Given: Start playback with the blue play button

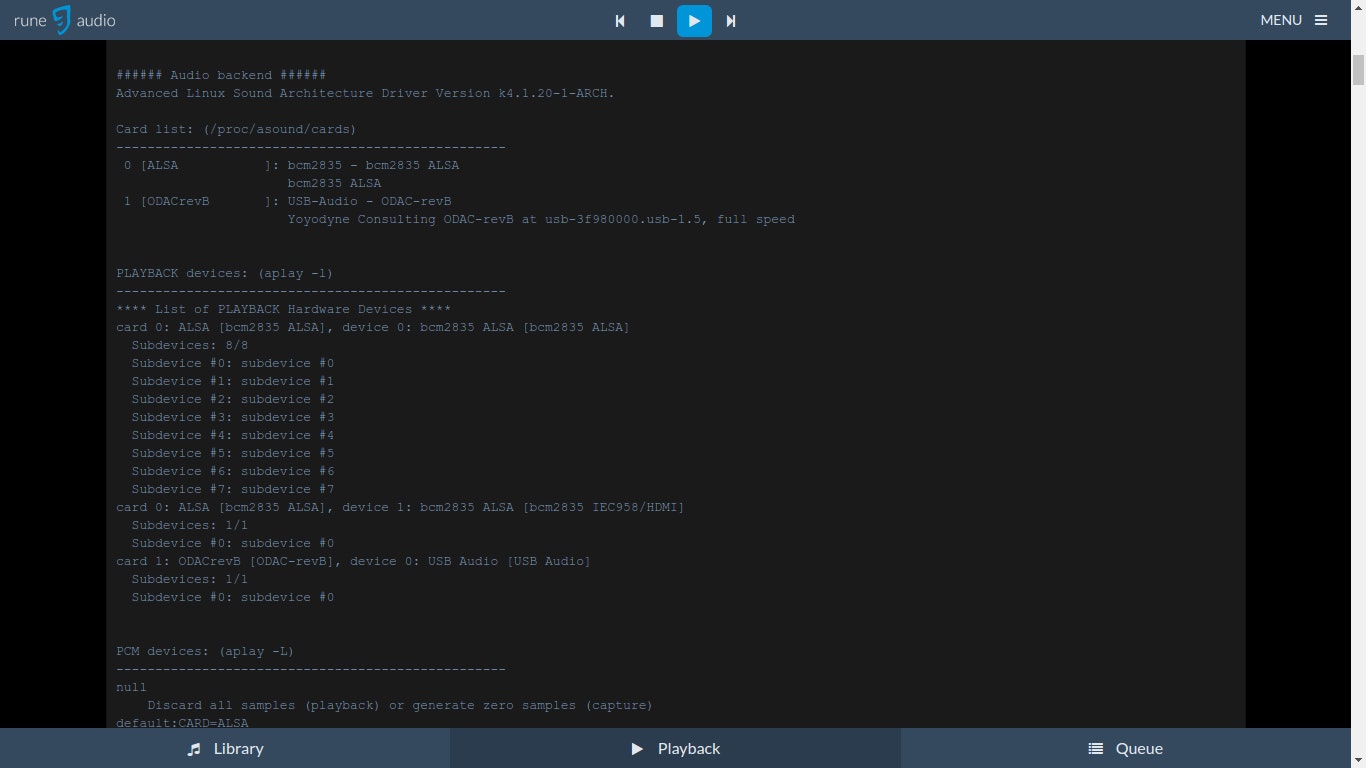Looking at the screenshot, I should click(694, 21).
